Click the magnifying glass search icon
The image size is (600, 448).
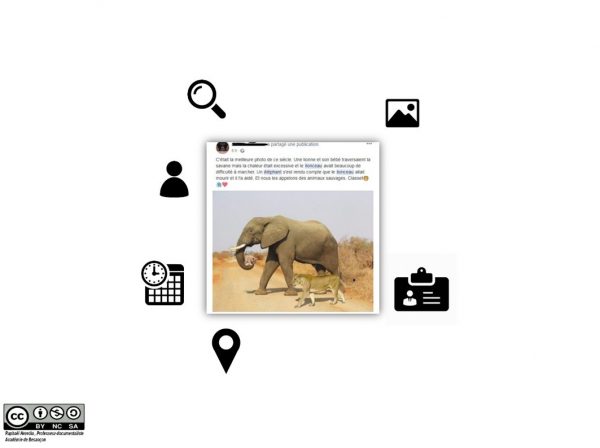pyautogui.click(x=206, y=99)
